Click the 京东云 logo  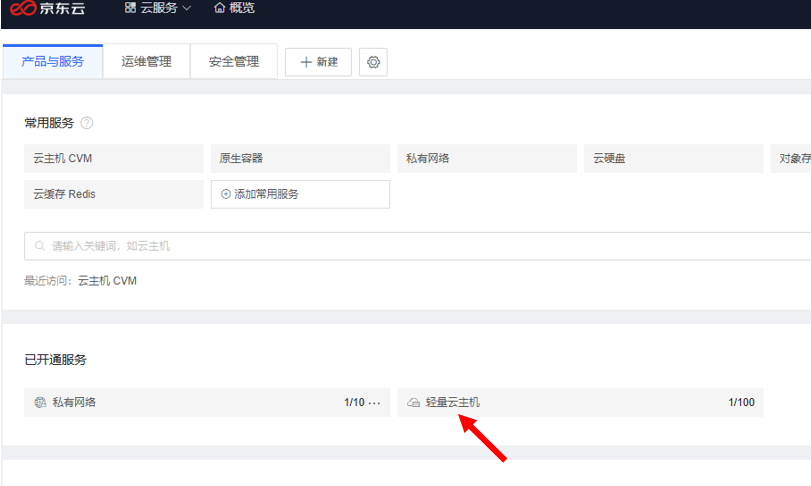pos(48,8)
